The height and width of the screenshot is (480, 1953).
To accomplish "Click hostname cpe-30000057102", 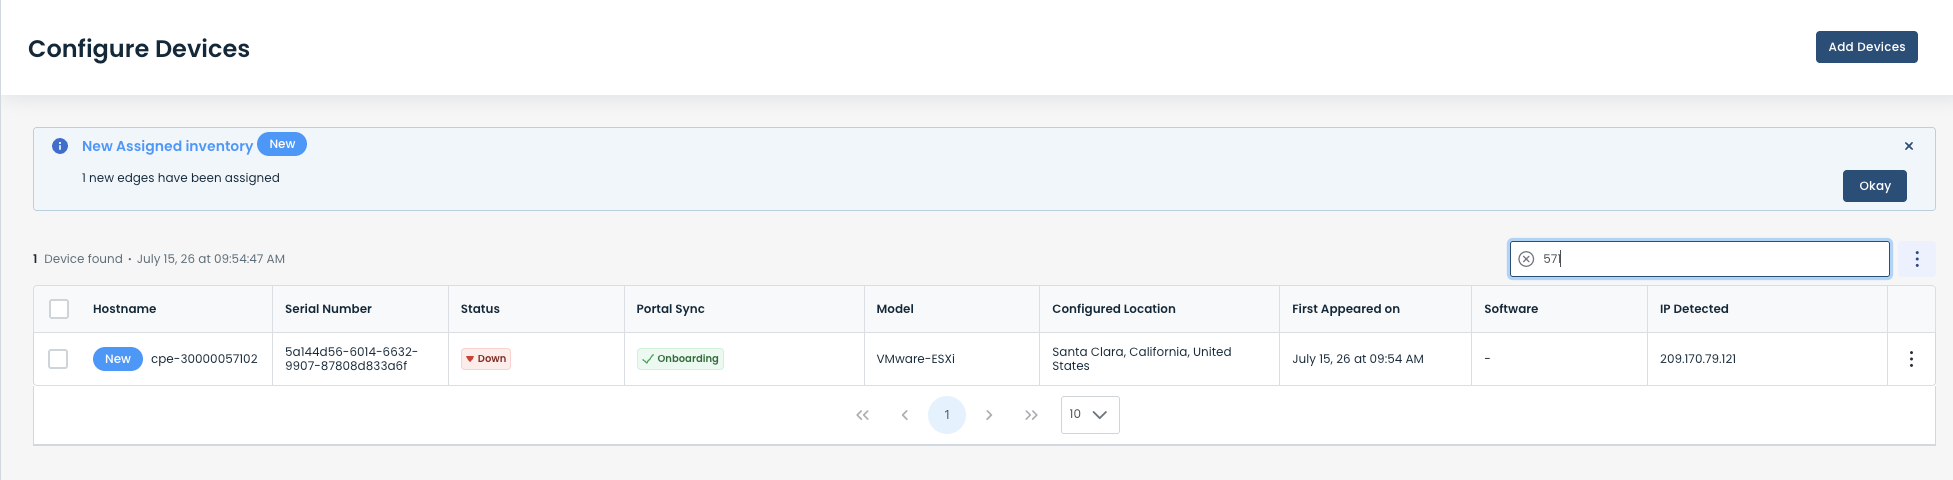I will [x=204, y=359].
